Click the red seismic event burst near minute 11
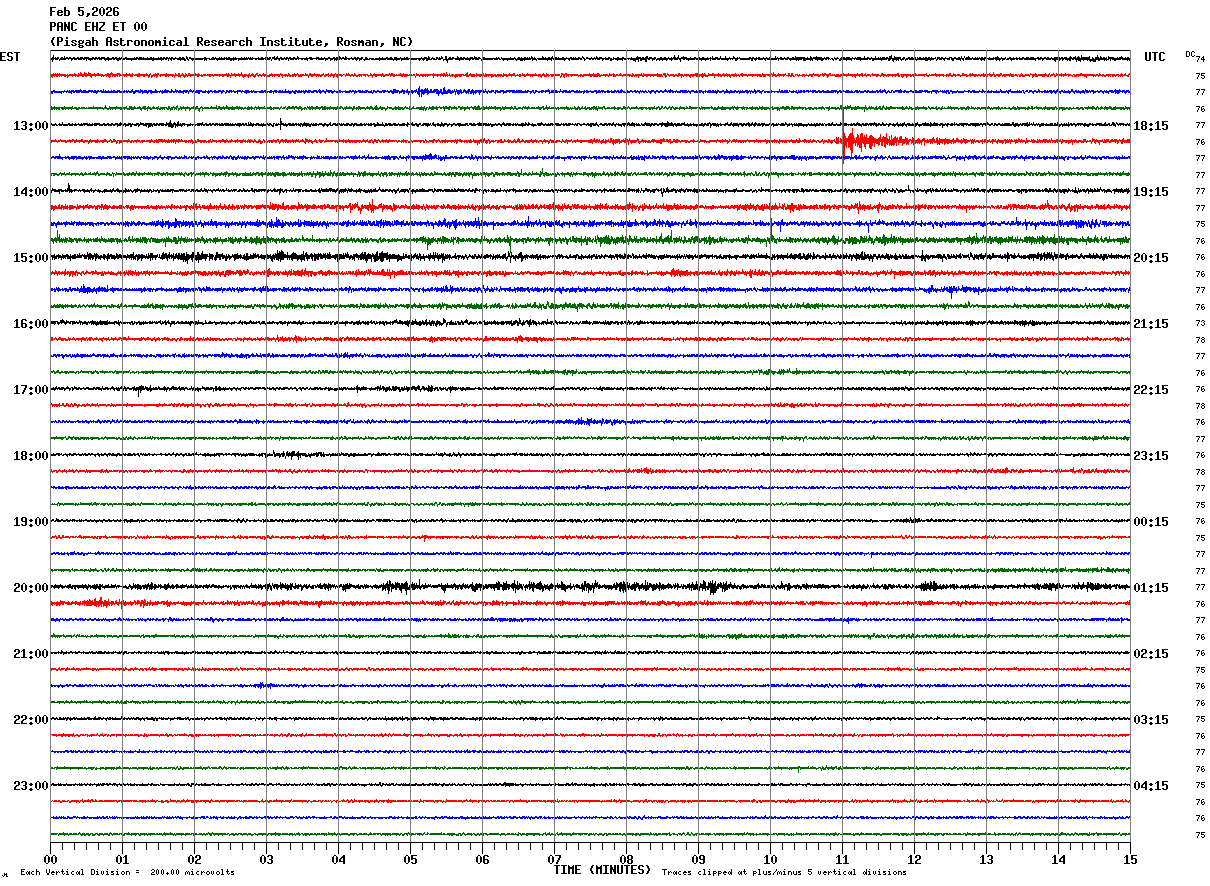Image resolution: width=1210 pixels, height=886 pixels. coord(875,141)
